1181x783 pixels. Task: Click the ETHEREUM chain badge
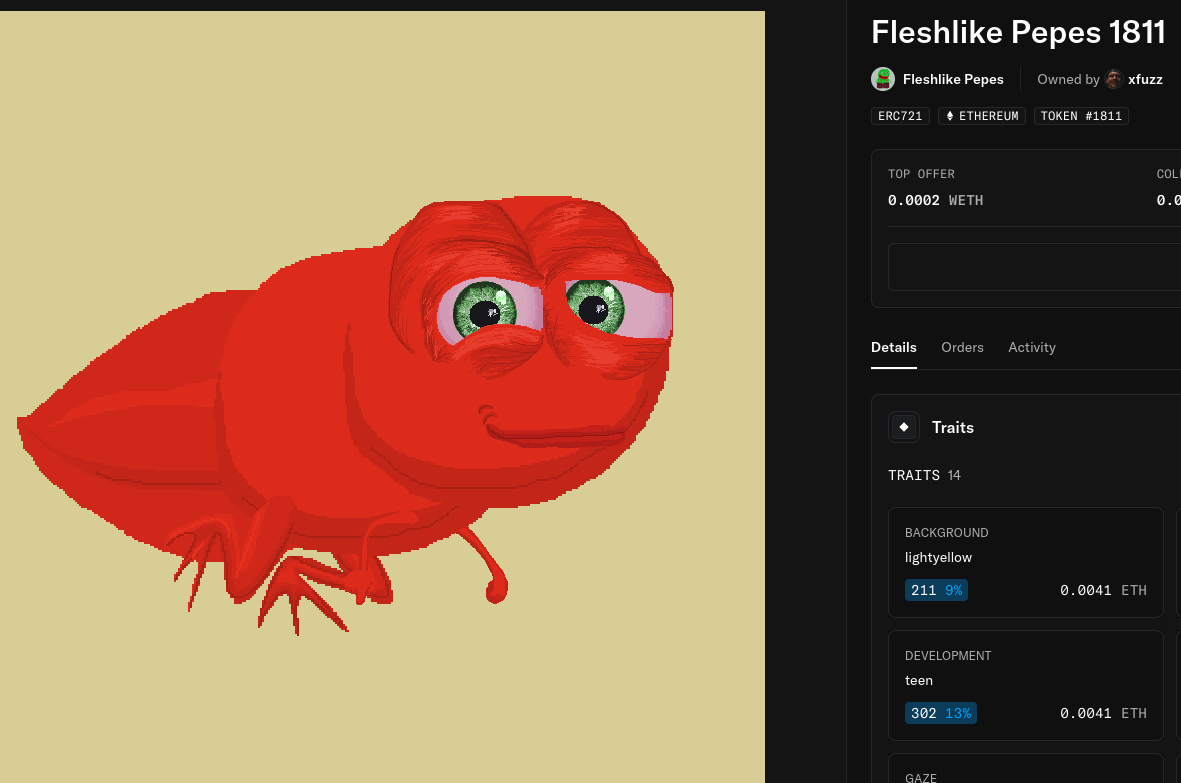tap(981, 116)
